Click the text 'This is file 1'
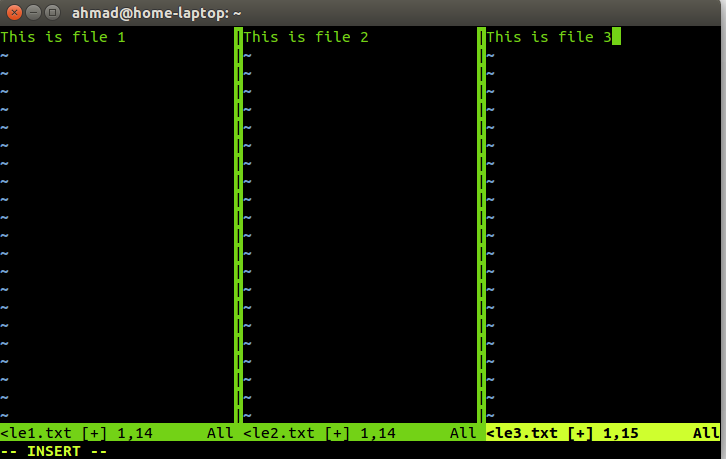 tap(63, 37)
